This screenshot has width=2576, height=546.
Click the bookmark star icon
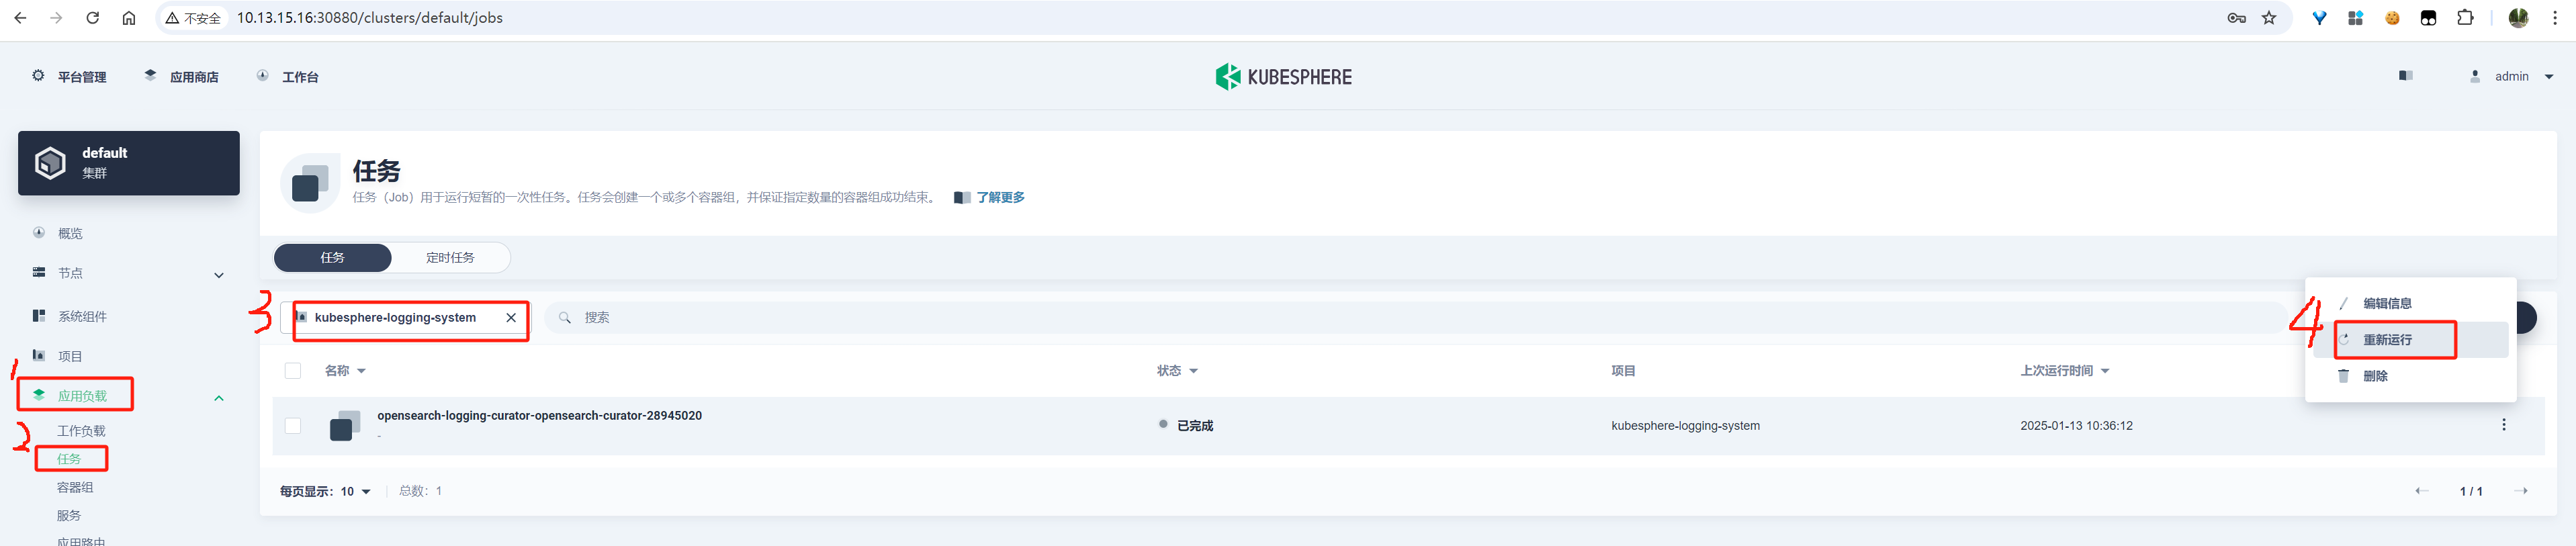tap(2269, 18)
